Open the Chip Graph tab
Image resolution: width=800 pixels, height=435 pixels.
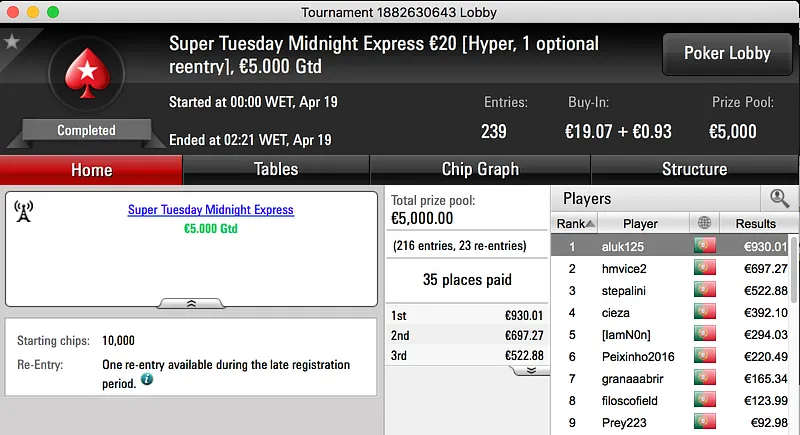(x=480, y=169)
